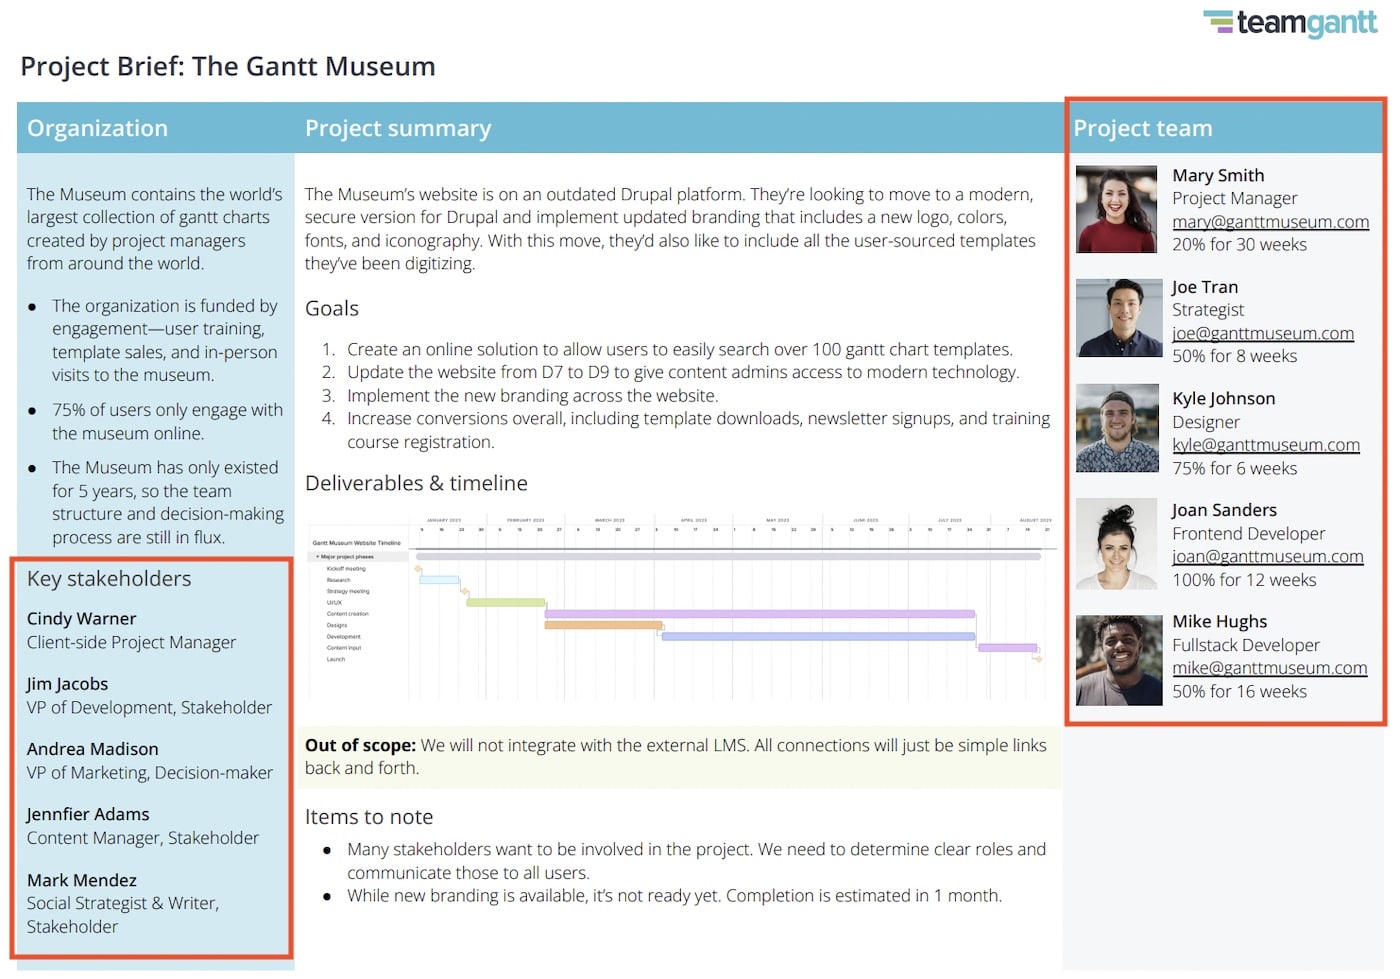Click the Launch milestone diamond marker
The width and height of the screenshot is (1400, 979).
1039,659
